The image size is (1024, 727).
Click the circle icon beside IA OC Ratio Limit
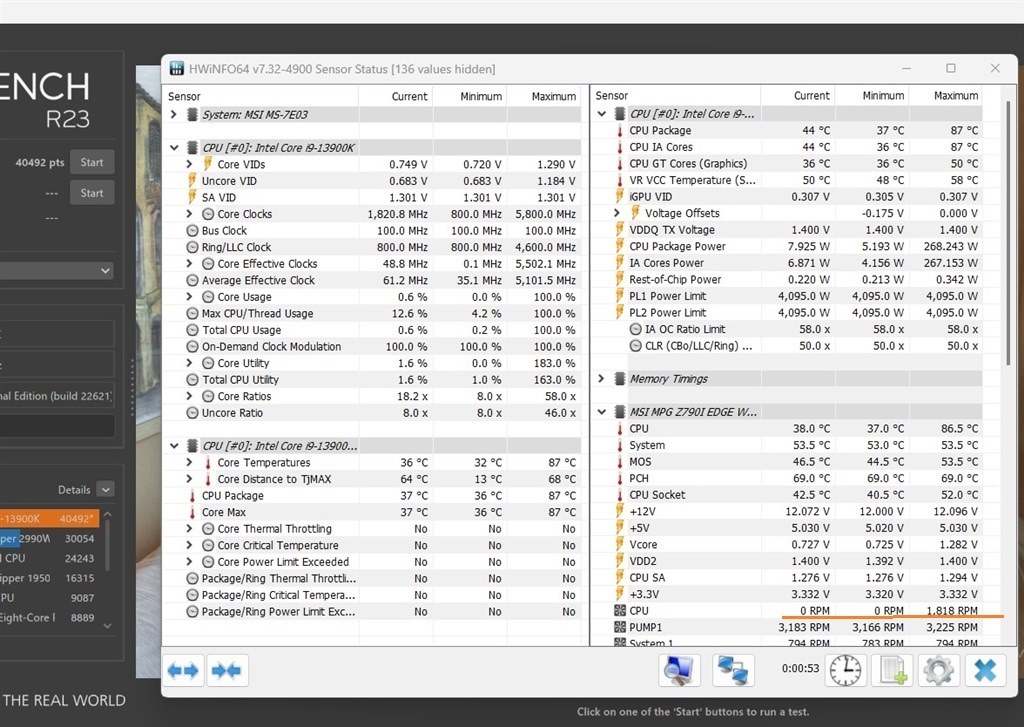coord(635,329)
